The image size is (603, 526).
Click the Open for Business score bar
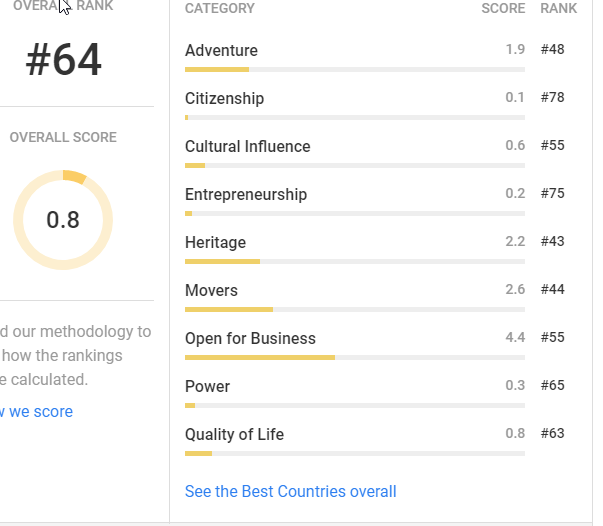(x=354, y=357)
